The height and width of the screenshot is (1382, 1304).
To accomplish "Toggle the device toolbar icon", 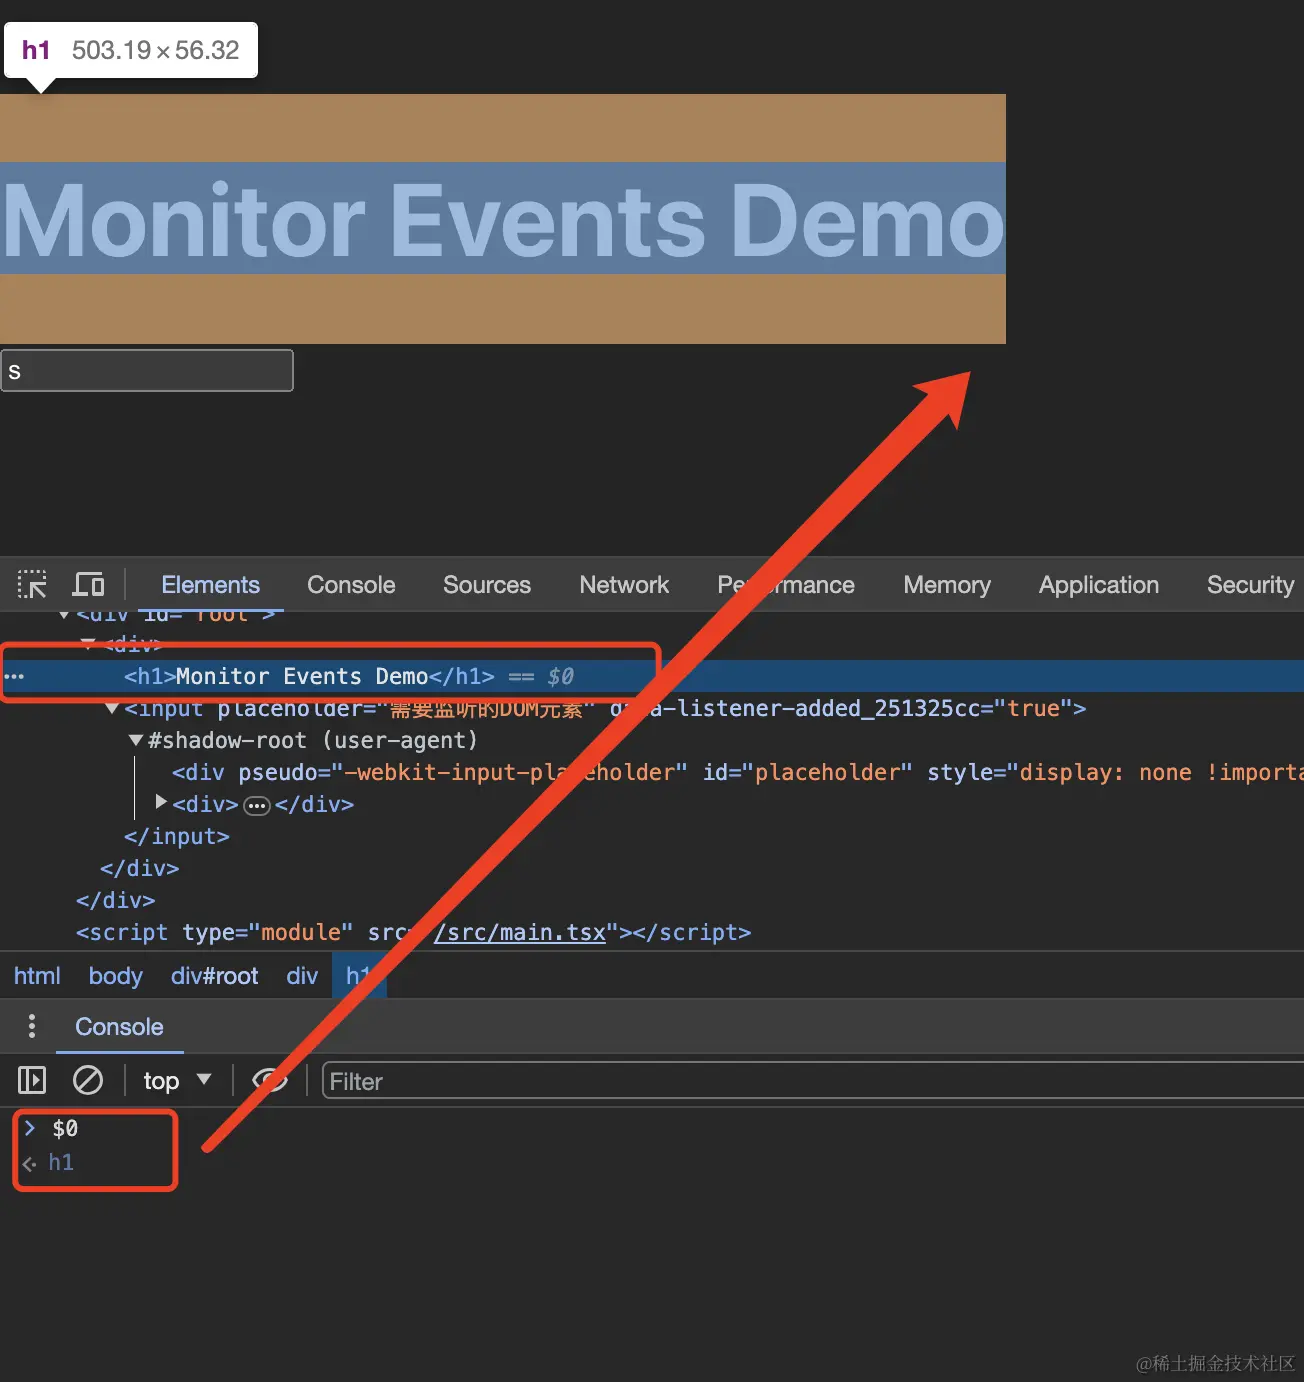I will (88, 584).
